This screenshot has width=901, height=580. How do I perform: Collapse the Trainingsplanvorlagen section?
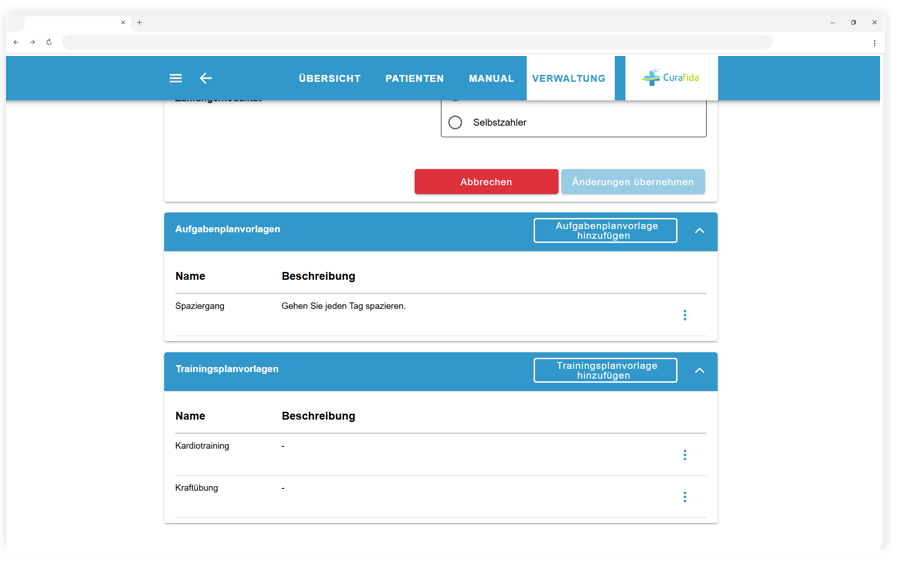(x=699, y=370)
